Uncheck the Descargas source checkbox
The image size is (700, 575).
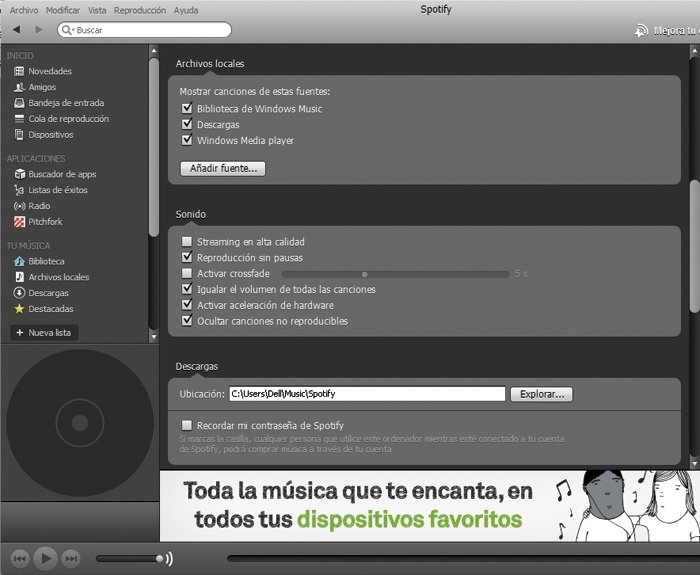[x=187, y=124]
